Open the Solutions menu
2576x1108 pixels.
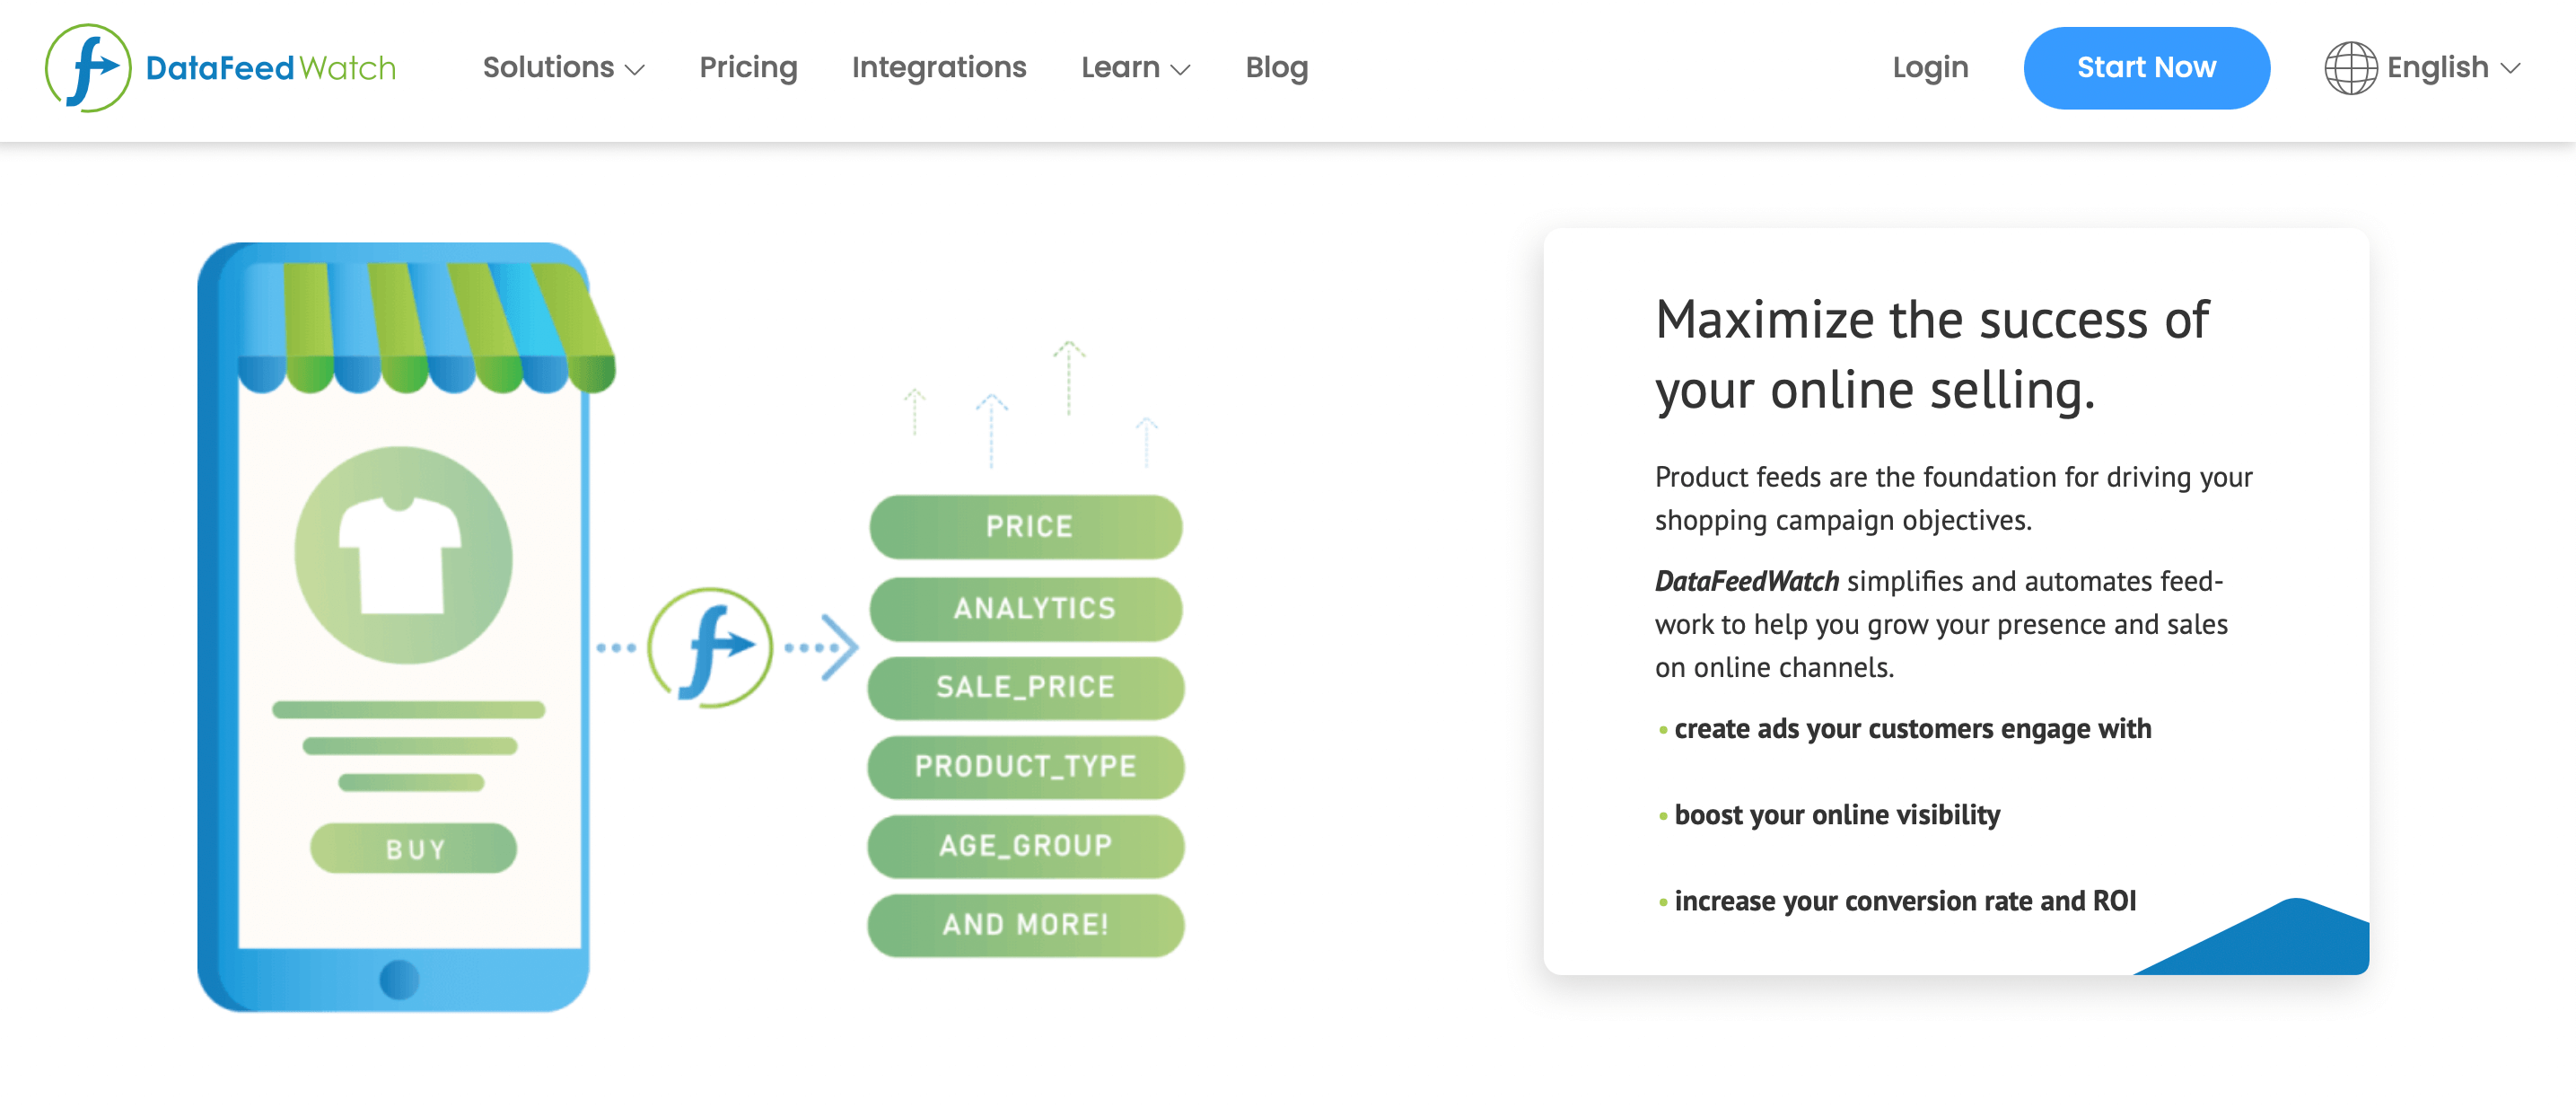[563, 67]
